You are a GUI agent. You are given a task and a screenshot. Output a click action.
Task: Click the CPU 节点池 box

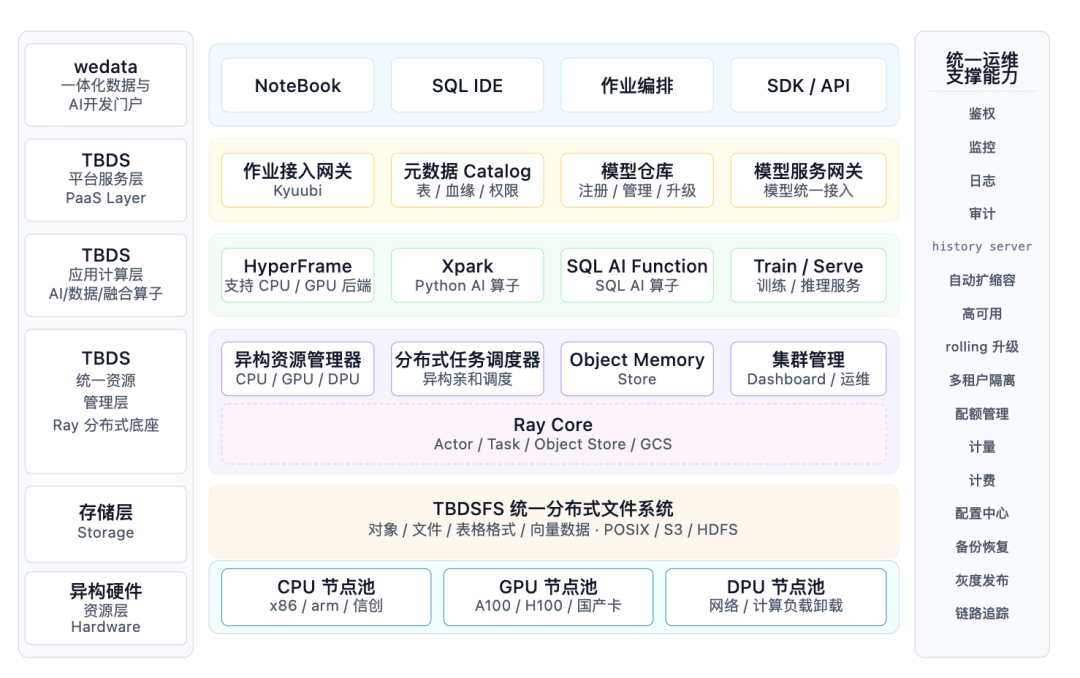(x=326, y=597)
